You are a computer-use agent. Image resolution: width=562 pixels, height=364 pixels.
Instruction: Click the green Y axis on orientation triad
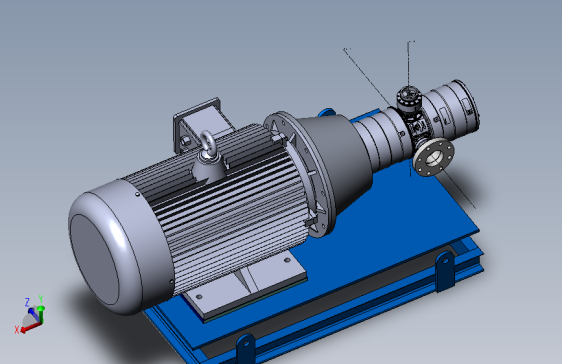click(x=41, y=309)
